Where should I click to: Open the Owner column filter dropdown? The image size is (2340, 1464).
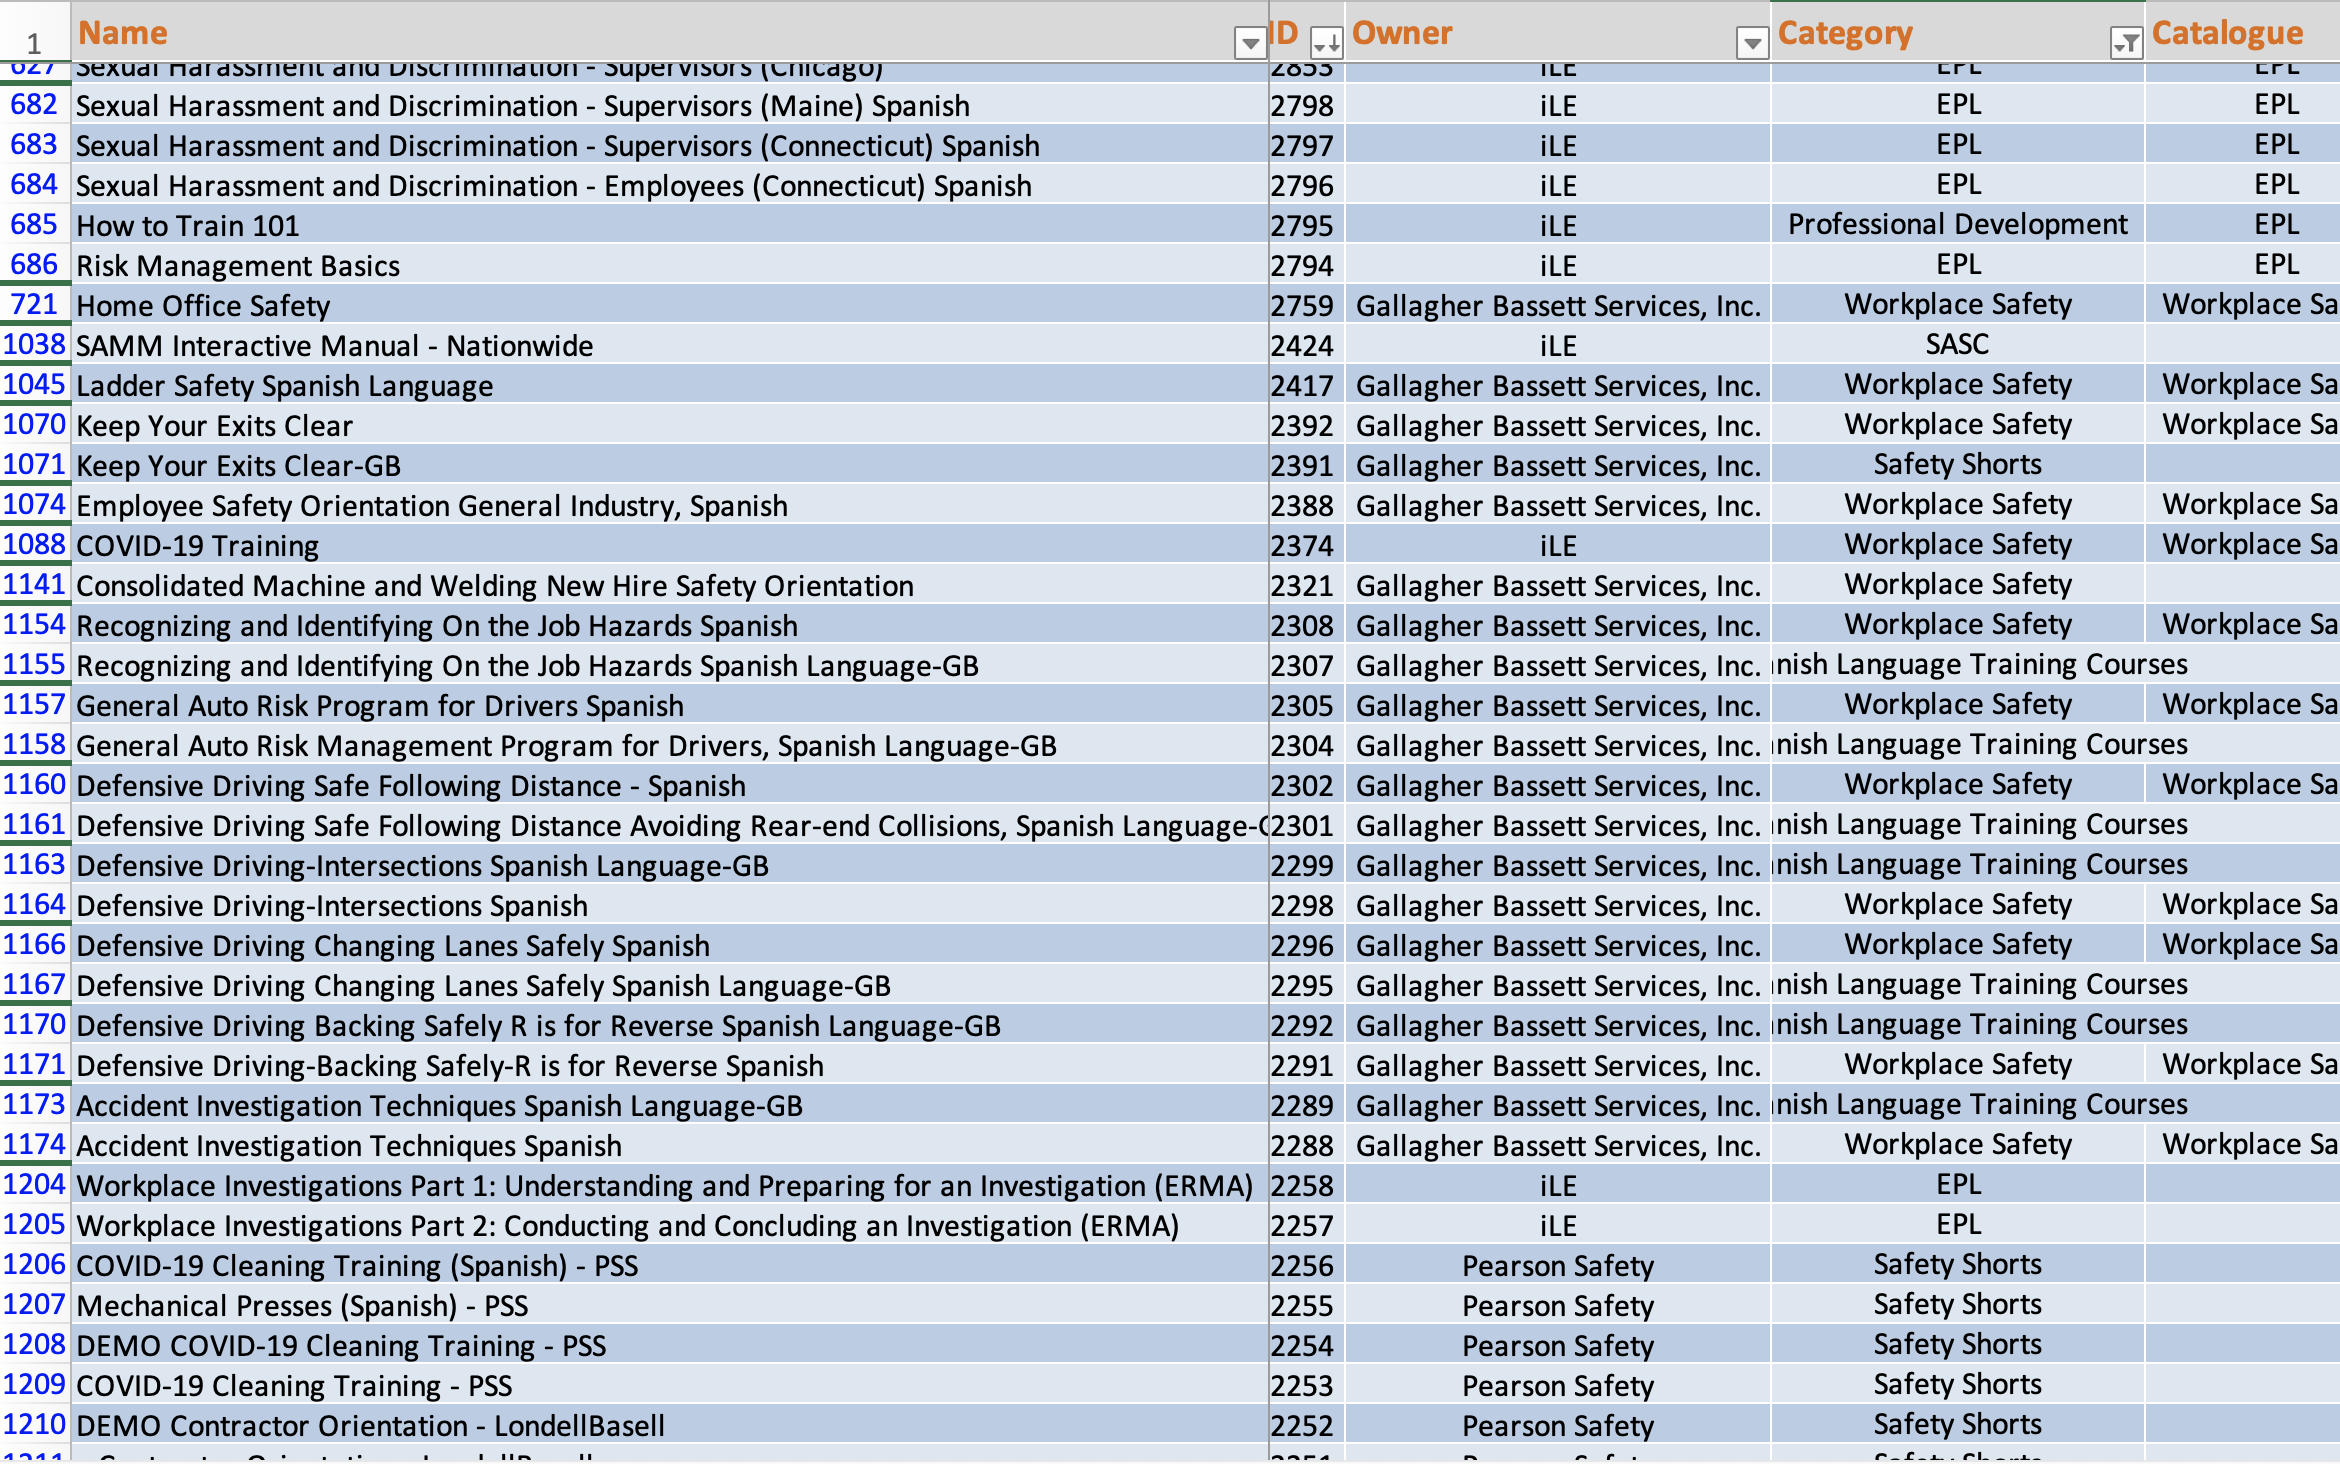(x=1751, y=43)
